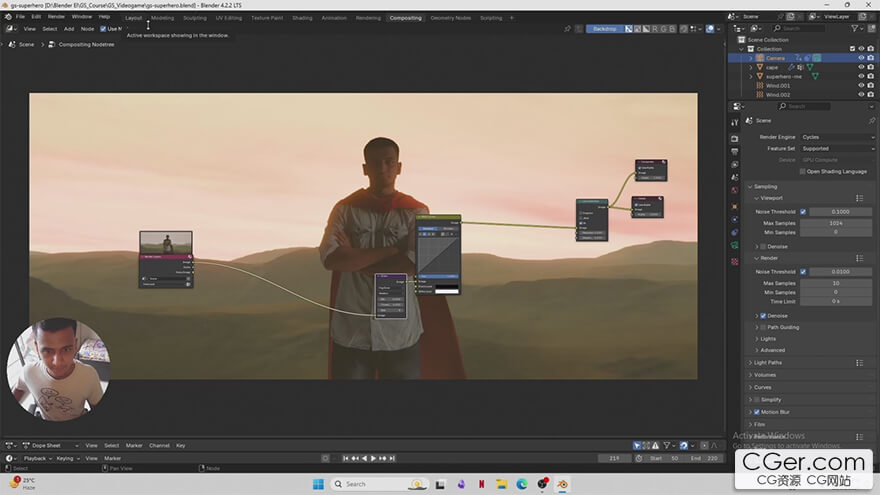Adjust the Render Noise Threshold value
The width and height of the screenshot is (880, 495).
click(x=840, y=272)
